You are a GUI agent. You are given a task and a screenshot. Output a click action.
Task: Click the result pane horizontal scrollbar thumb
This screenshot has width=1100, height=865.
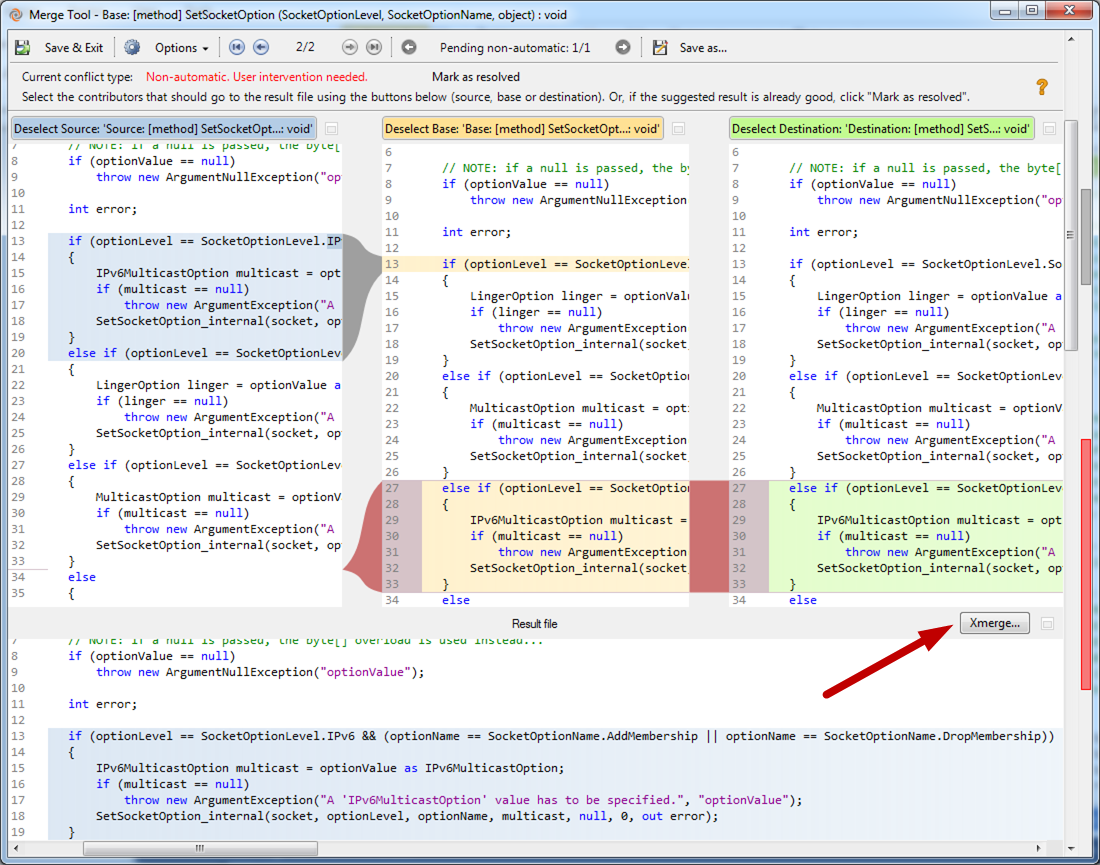coord(200,848)
